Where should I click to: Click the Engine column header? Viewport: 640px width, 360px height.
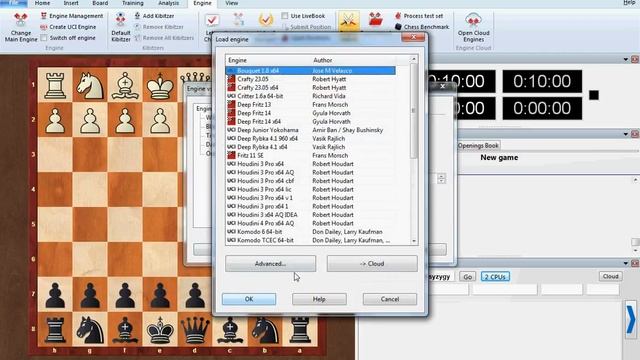[x=268, y=60]
